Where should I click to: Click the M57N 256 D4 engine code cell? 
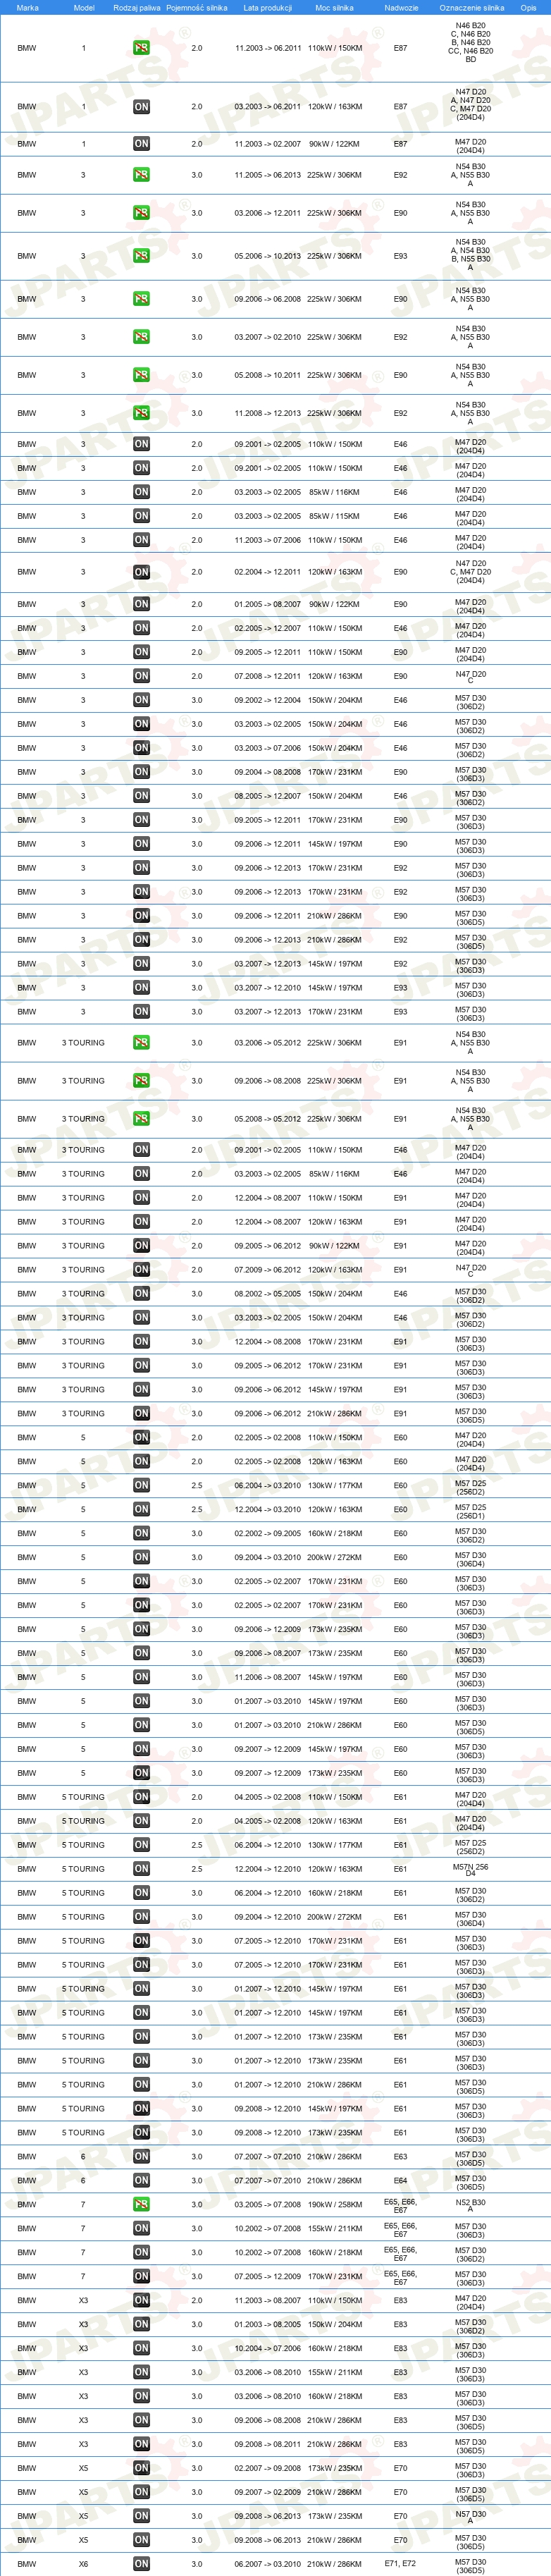pos(471,1869)
